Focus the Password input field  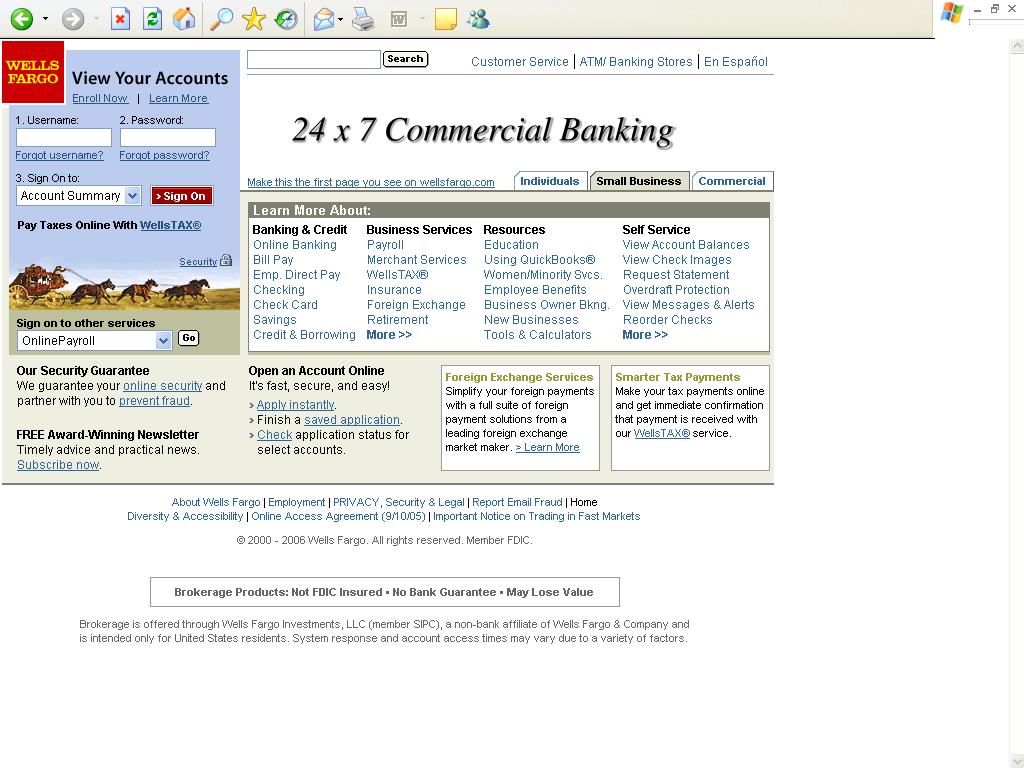(x=167, y=137)
